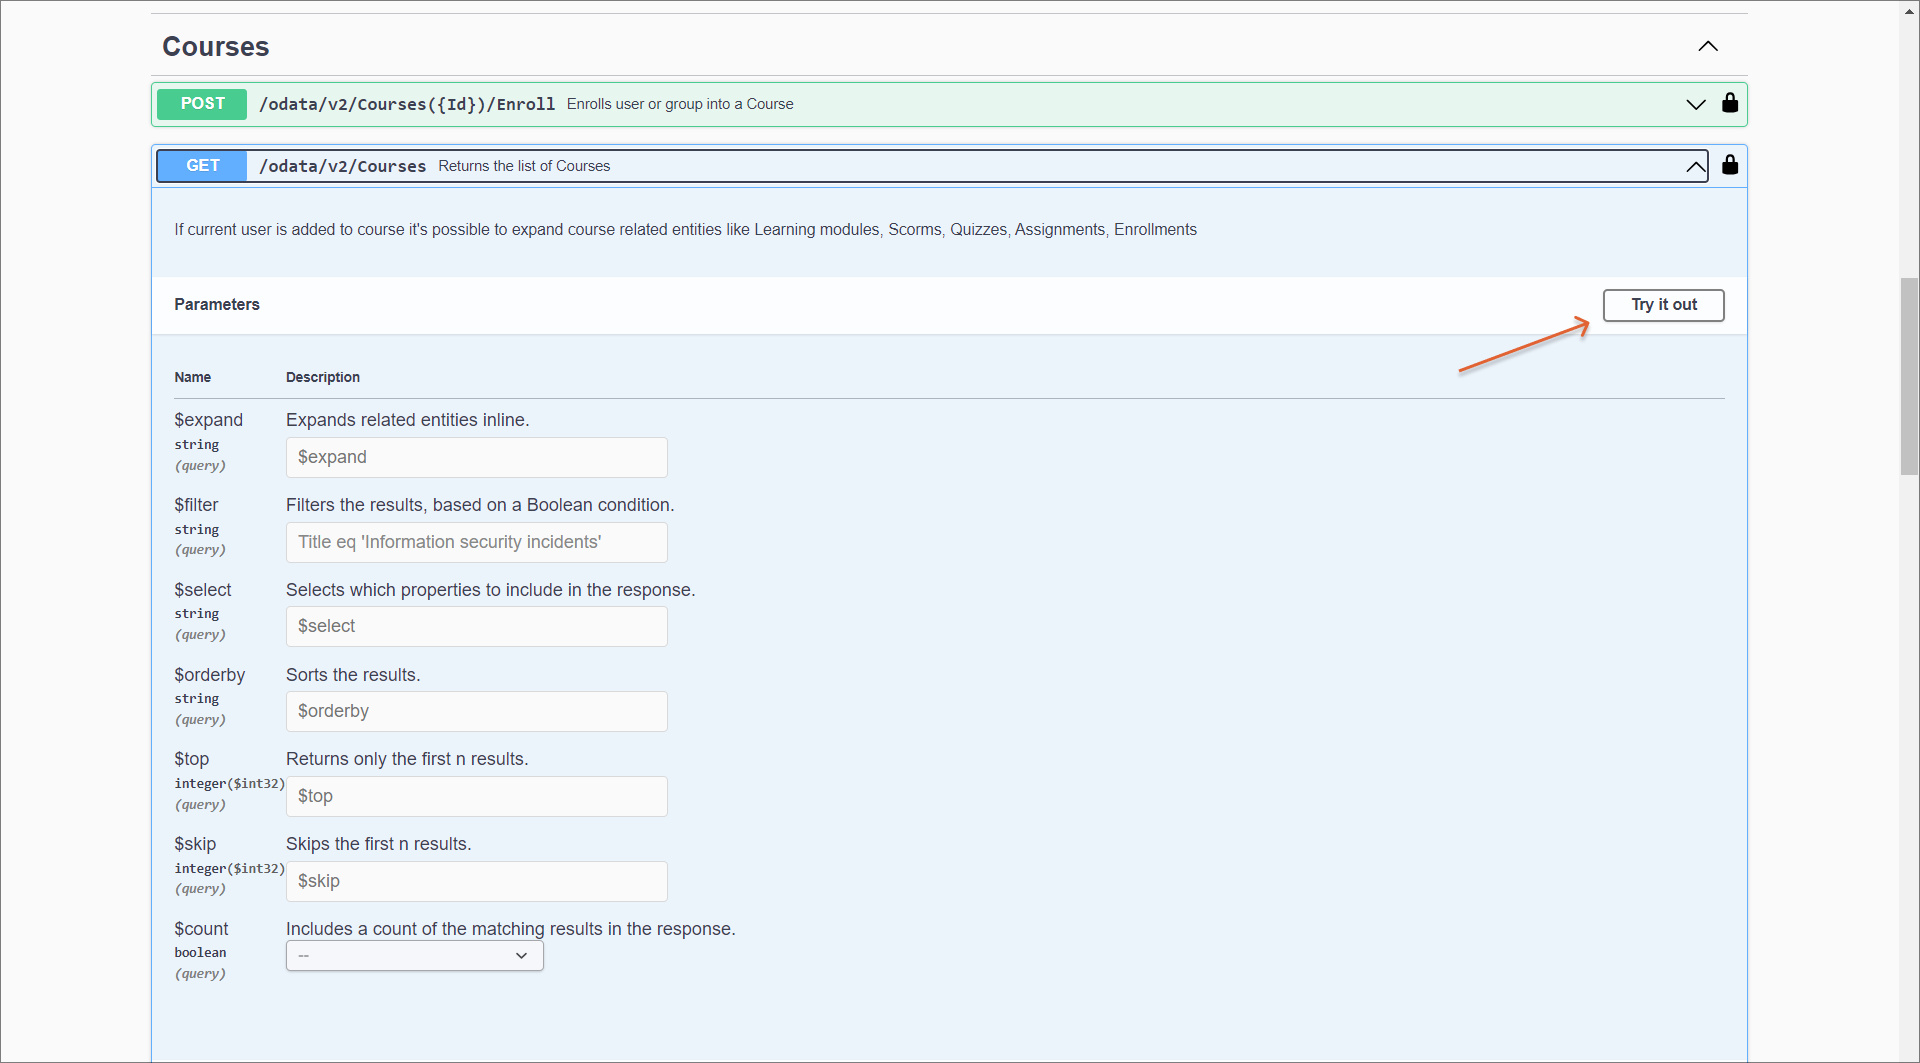Click the /odata/v2/Courses endpoint path

pos(342,166)
